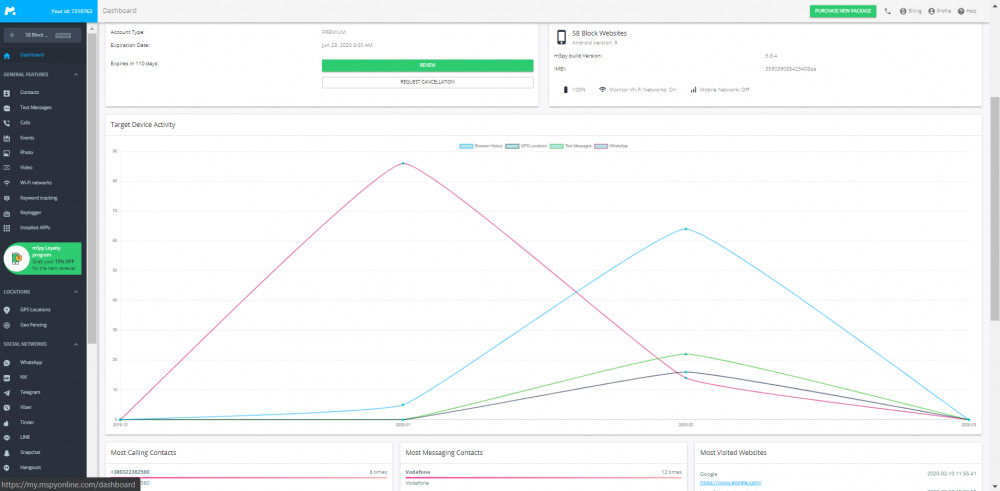Click Vodafone most messaging contact
Image resolution: width=1000 pixels, height=491 pixels.
[x=418, y=472]
